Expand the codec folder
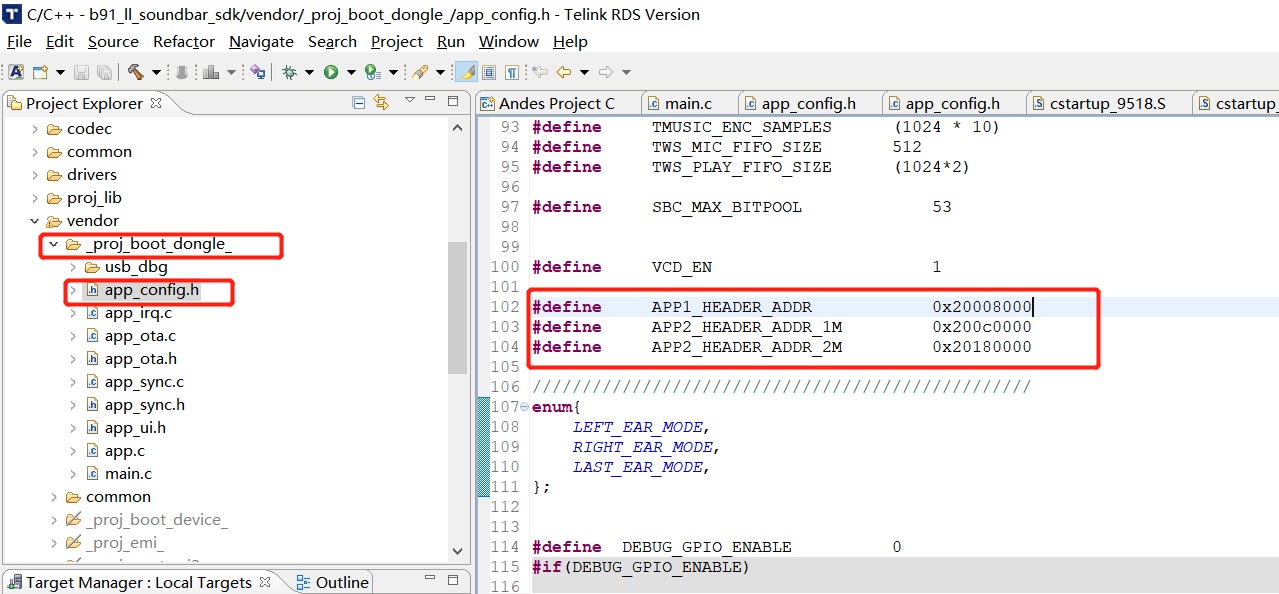Viewport: 1279px width, 594px height. [35, 129]
